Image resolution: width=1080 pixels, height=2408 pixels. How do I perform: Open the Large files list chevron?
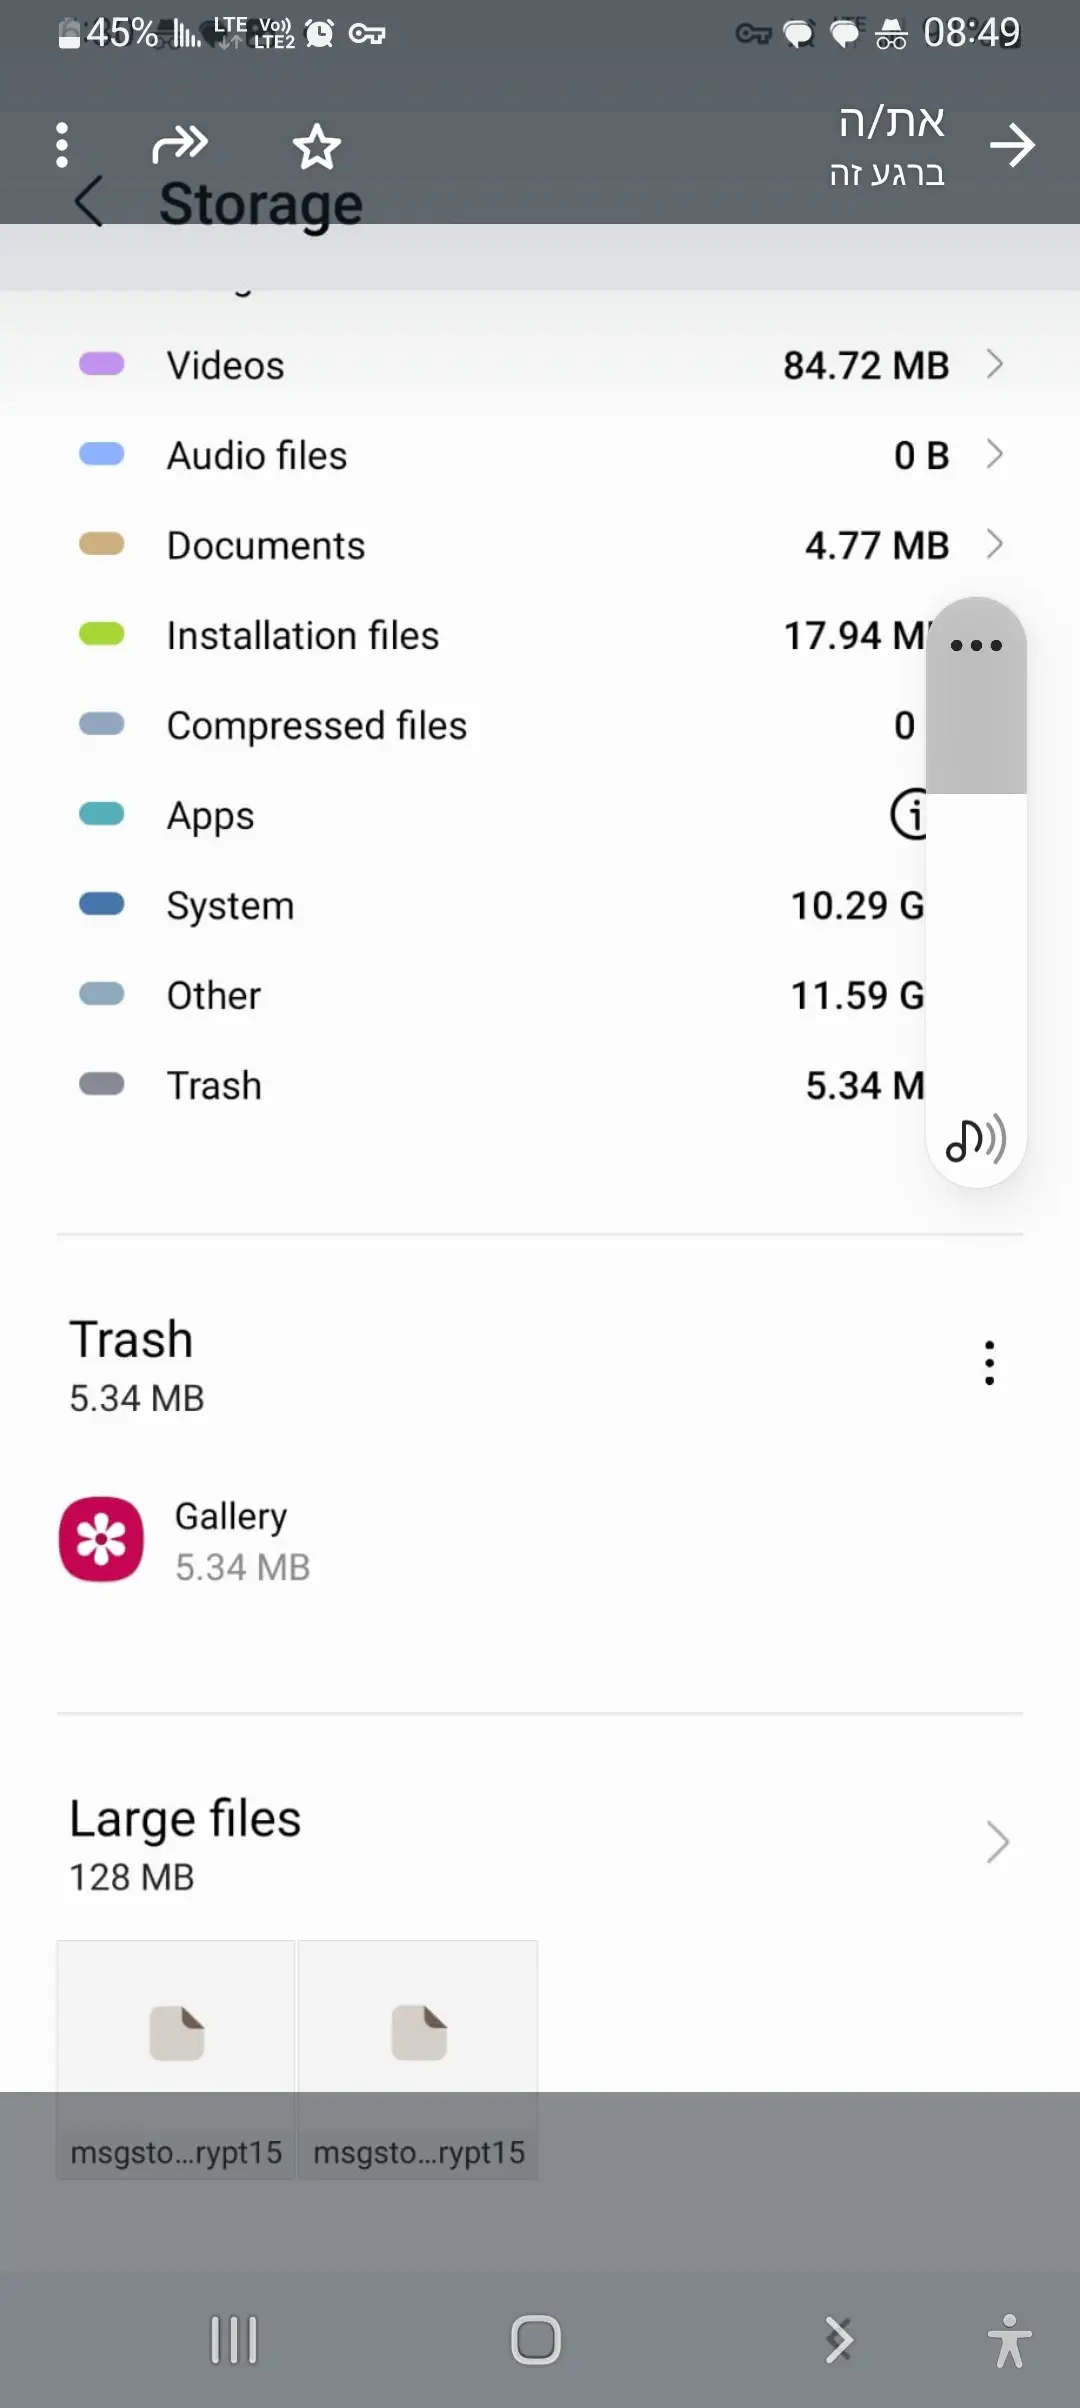point(997,1842)
